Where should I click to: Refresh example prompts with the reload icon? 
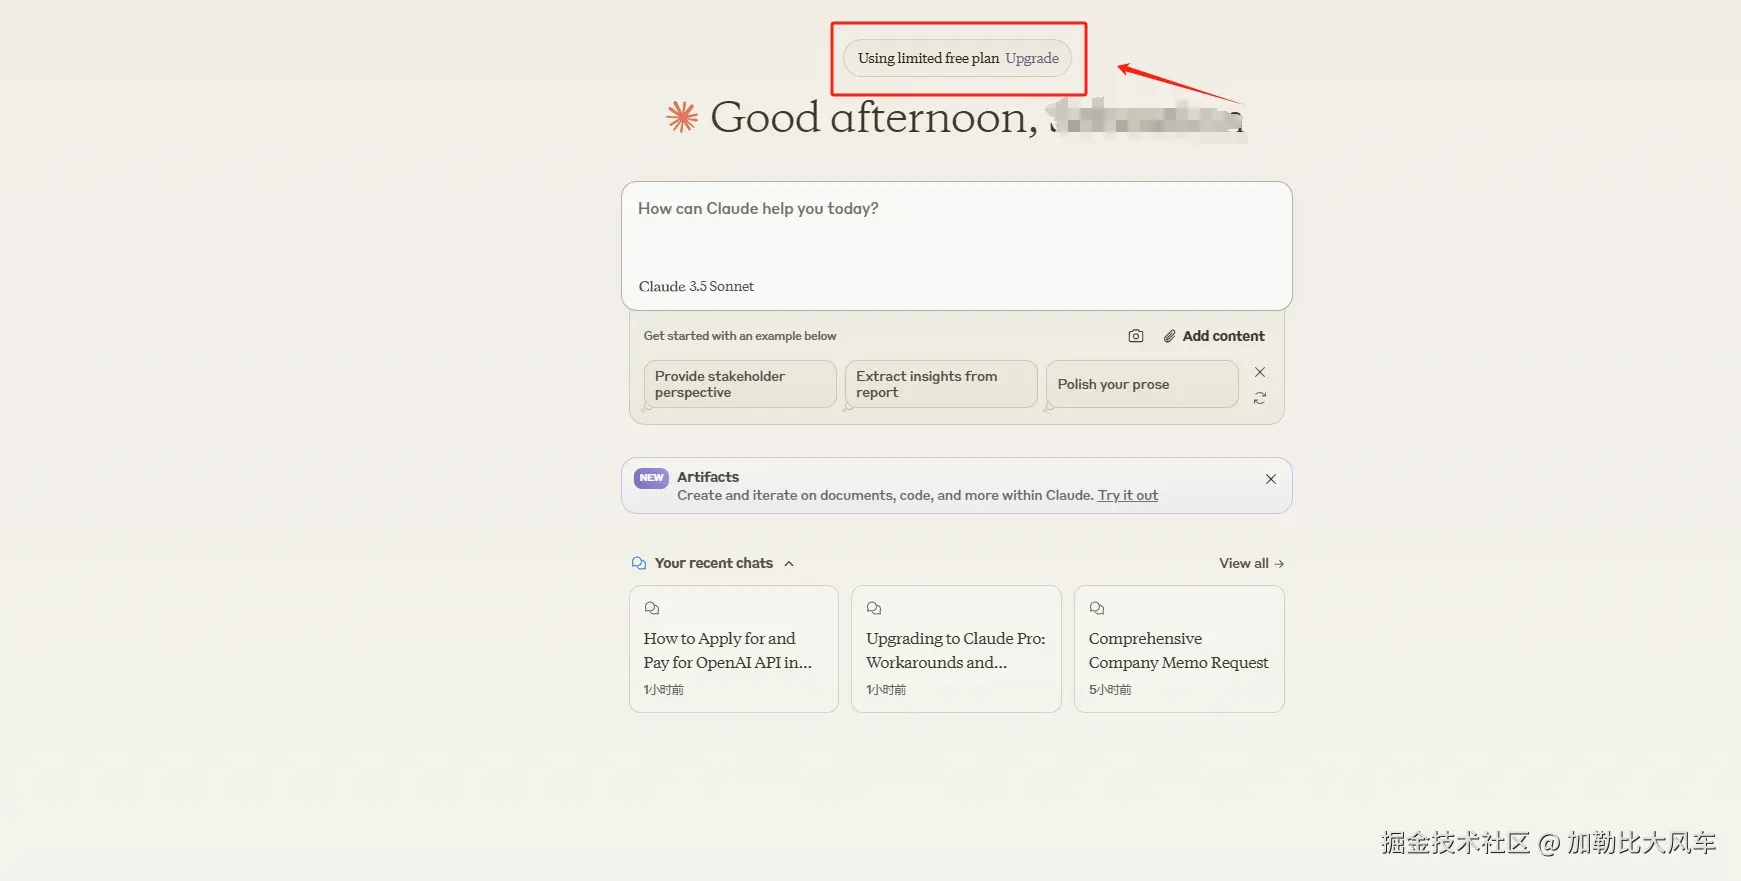pos(1260,398)
